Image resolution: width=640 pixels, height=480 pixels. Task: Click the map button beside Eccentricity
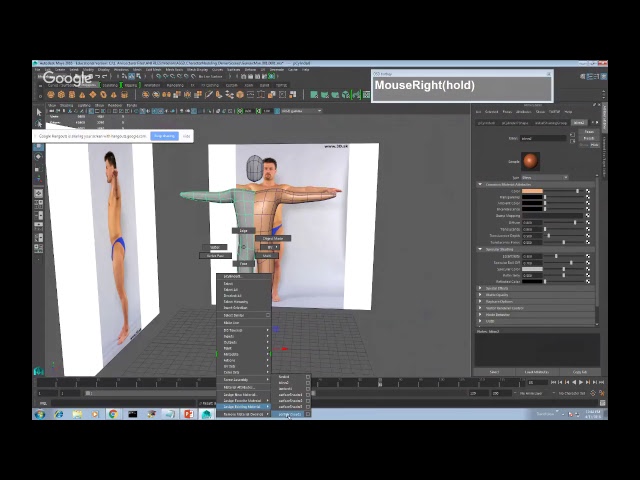coord(588,256)
